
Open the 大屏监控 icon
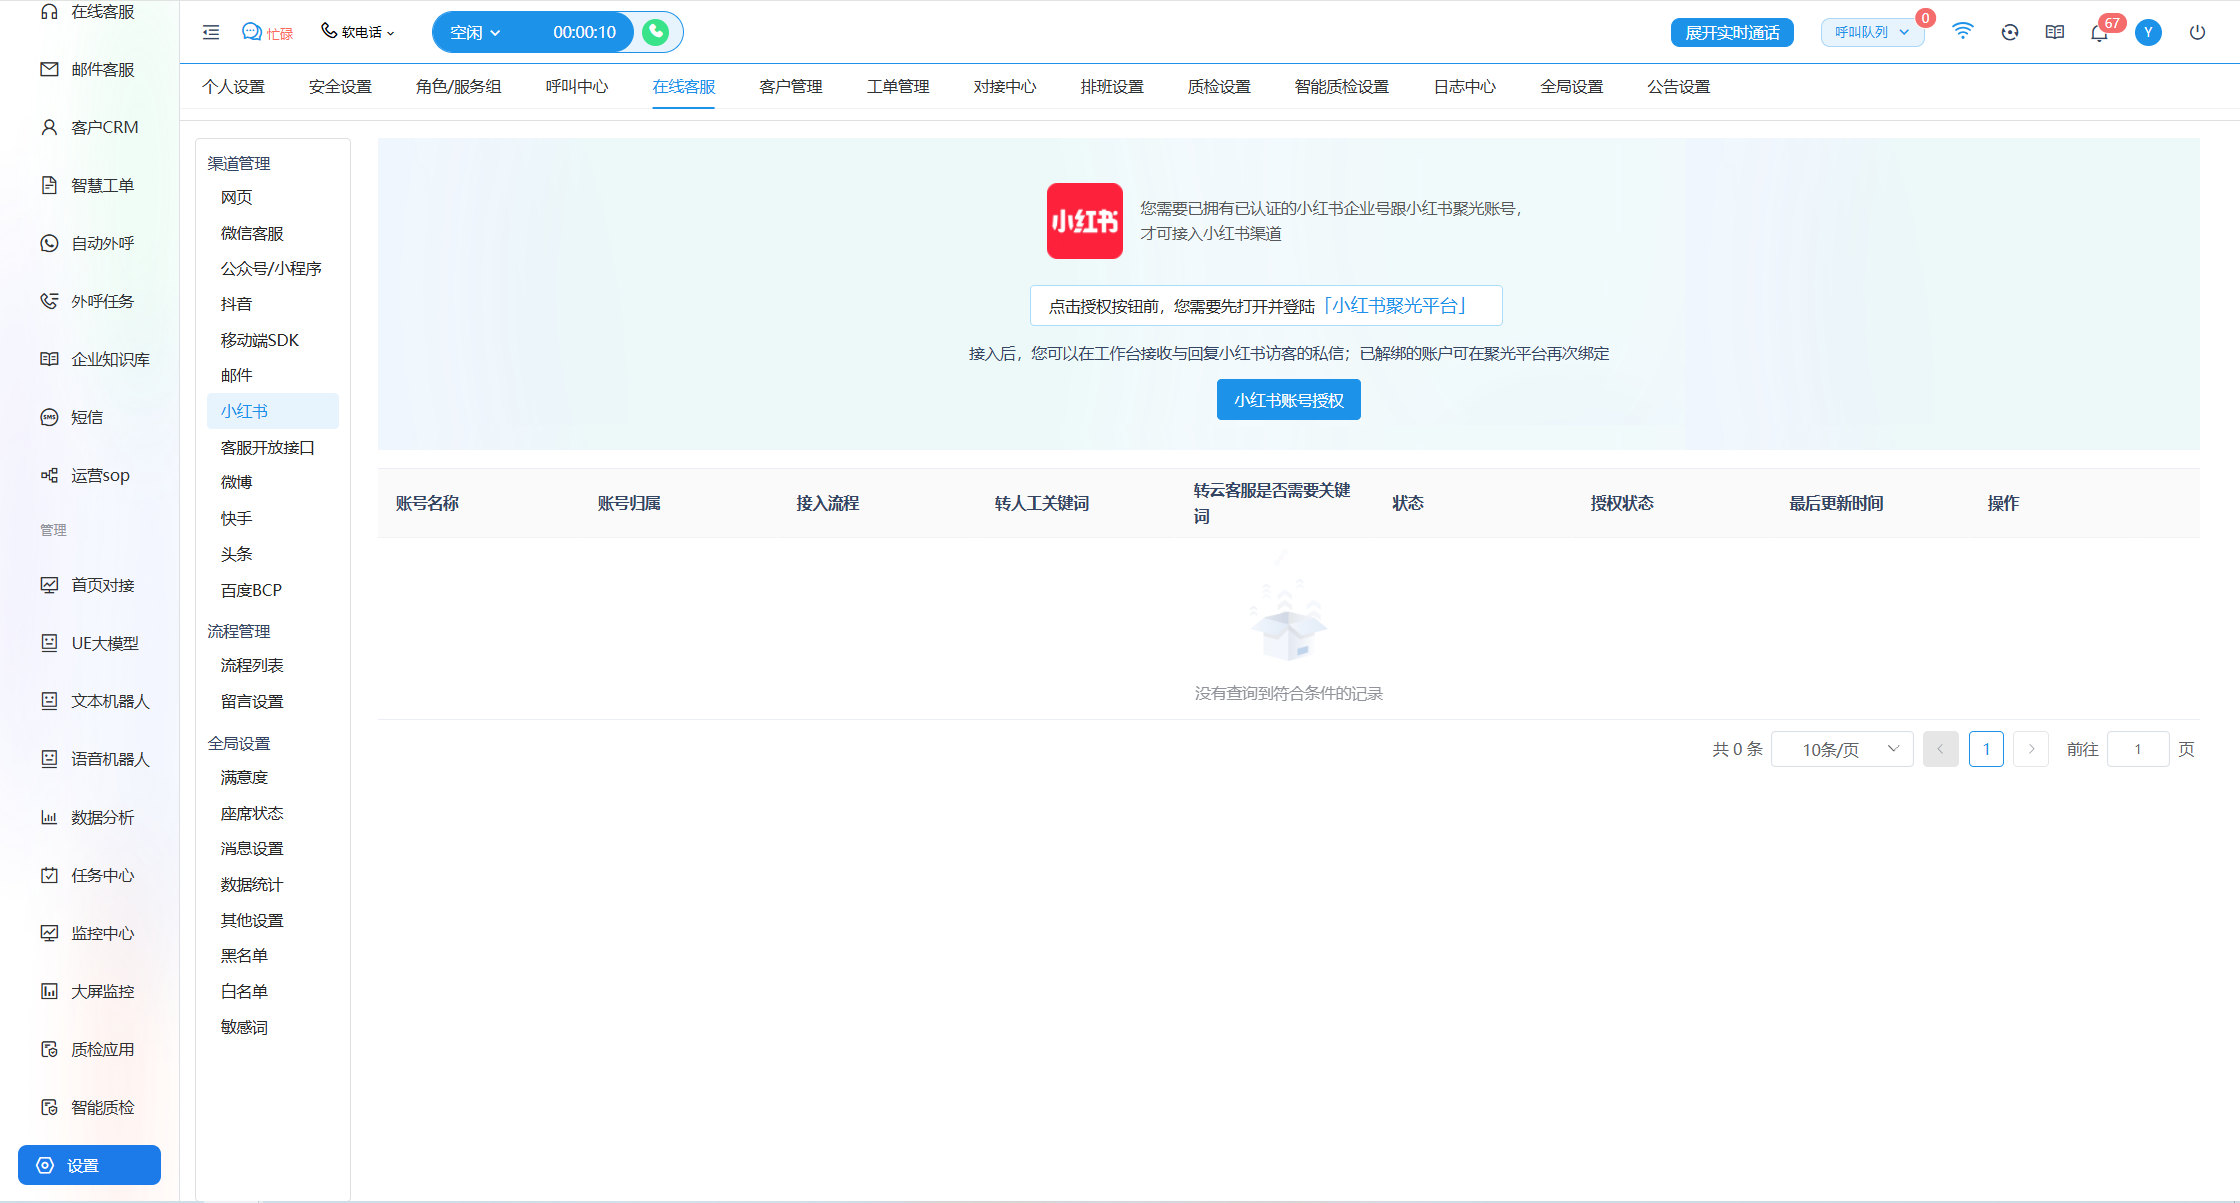click(49, 992)
